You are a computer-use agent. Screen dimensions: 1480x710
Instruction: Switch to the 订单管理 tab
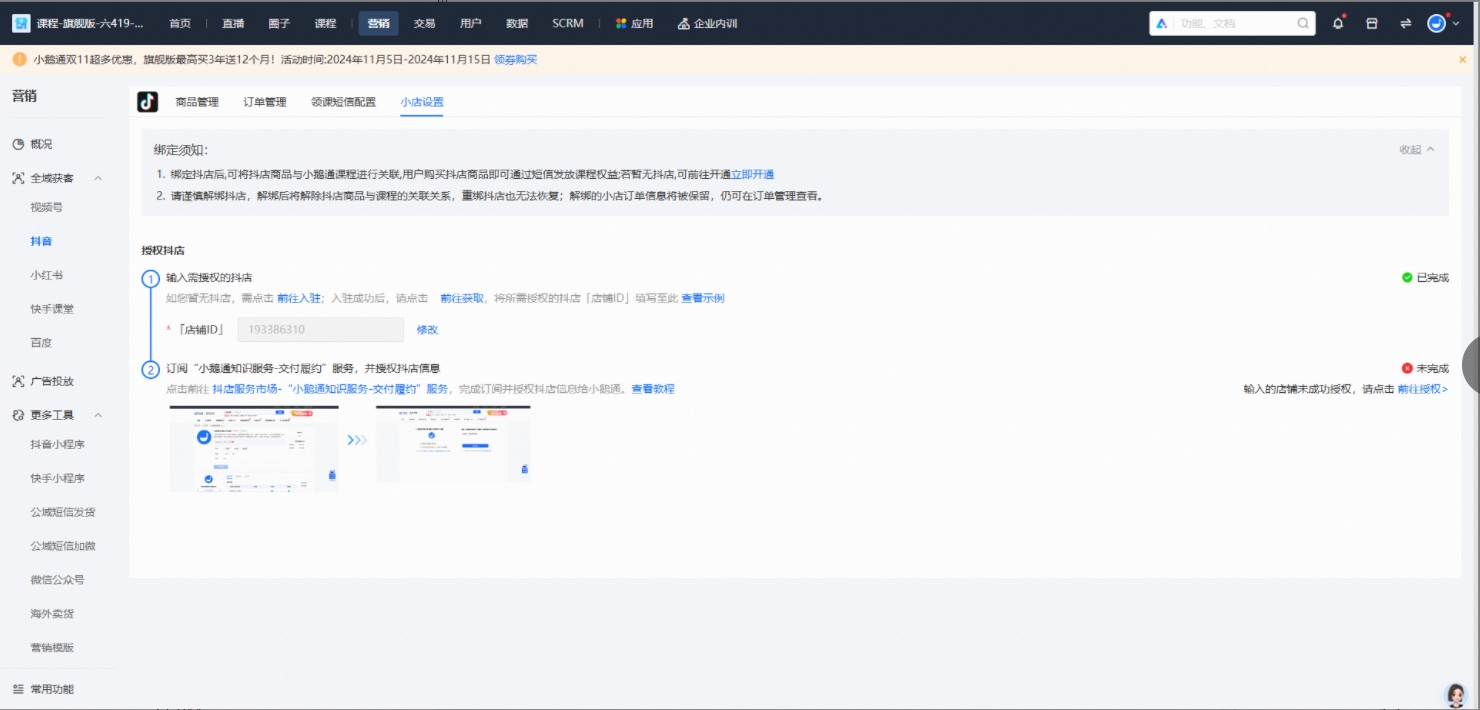[264, 101]
